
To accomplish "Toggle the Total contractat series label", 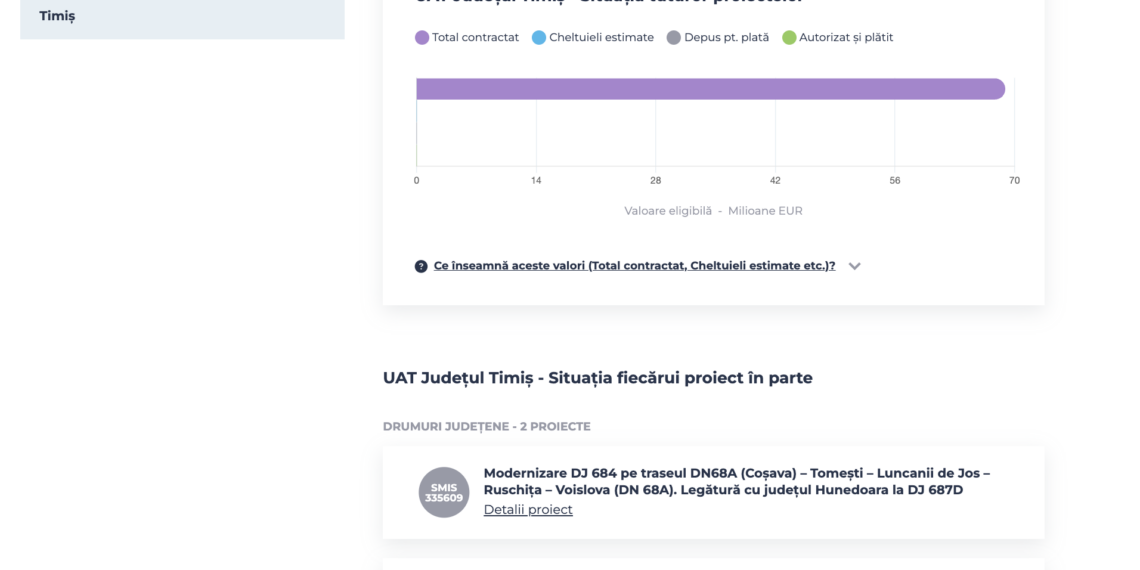I will pos(475,38).
